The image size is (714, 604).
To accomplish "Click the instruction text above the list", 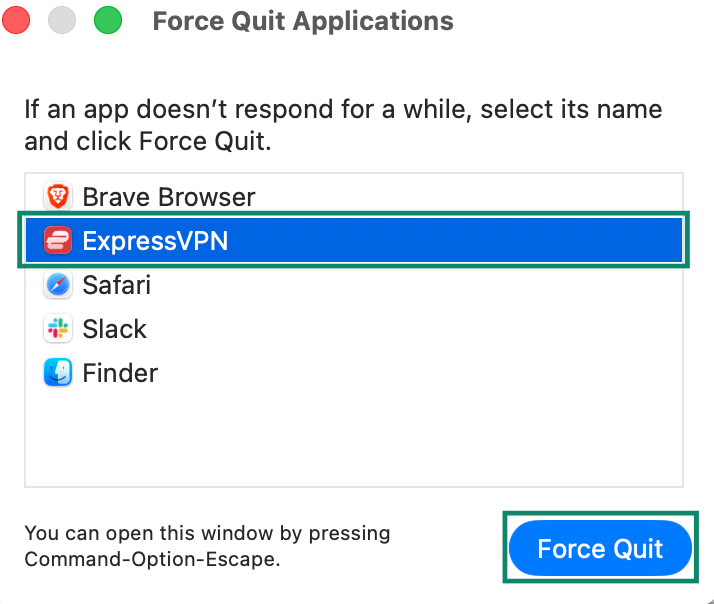I will (x=343, y=125).
